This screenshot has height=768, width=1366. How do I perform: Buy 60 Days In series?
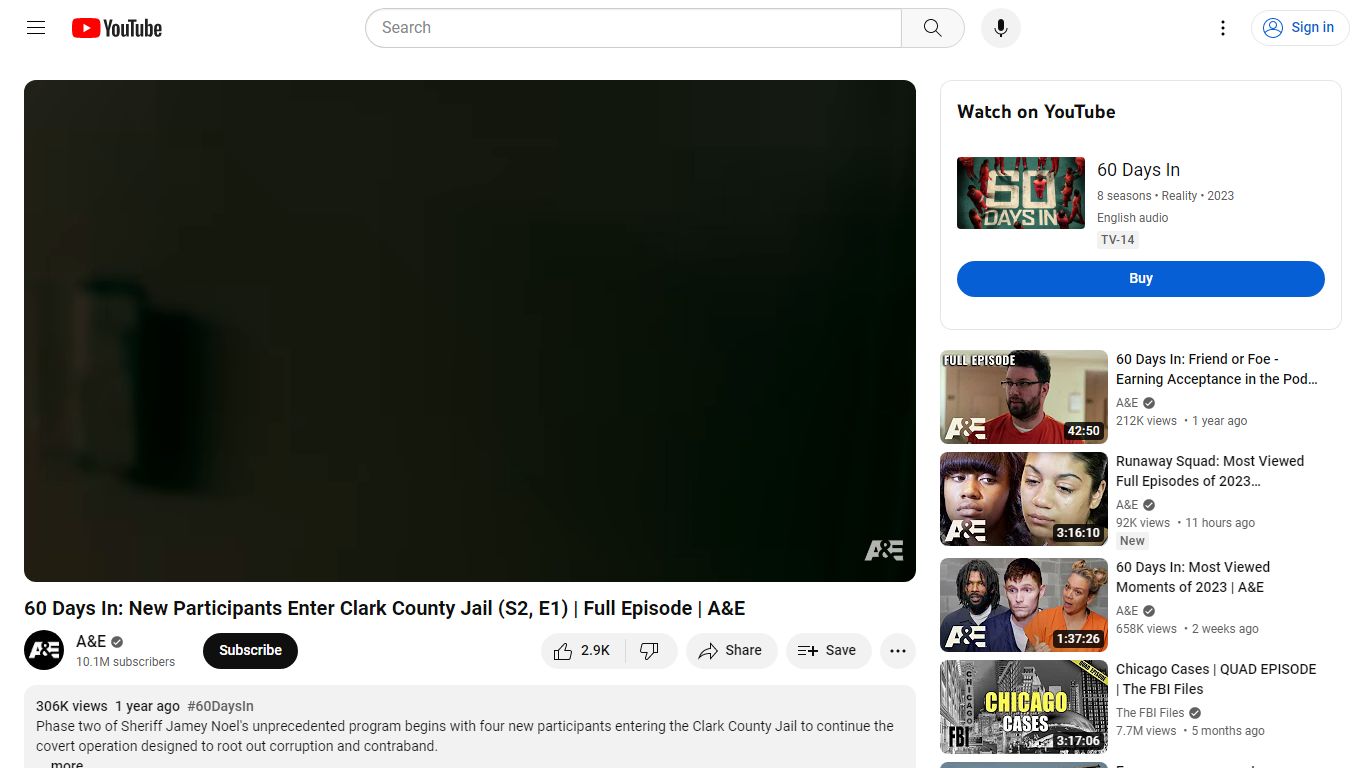[x=1141, y=279]
